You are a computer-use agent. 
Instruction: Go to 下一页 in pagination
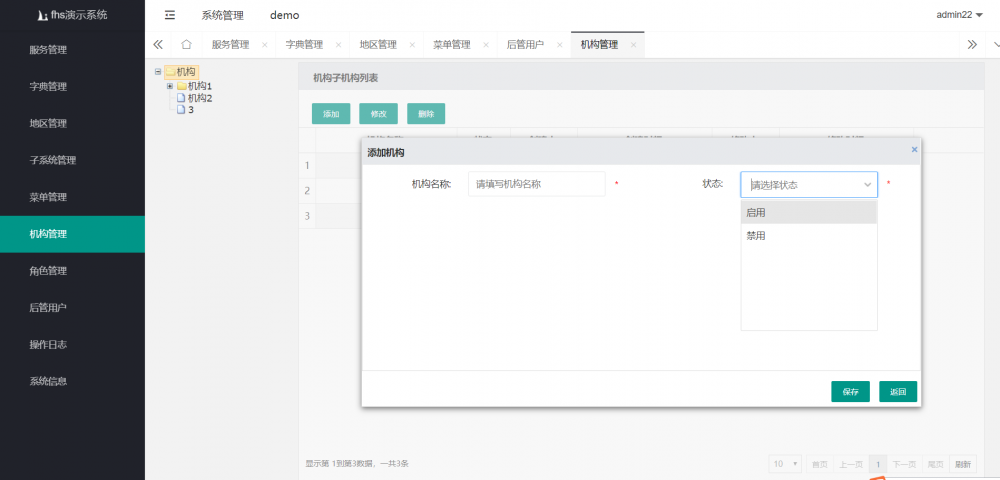click(904, 464)
